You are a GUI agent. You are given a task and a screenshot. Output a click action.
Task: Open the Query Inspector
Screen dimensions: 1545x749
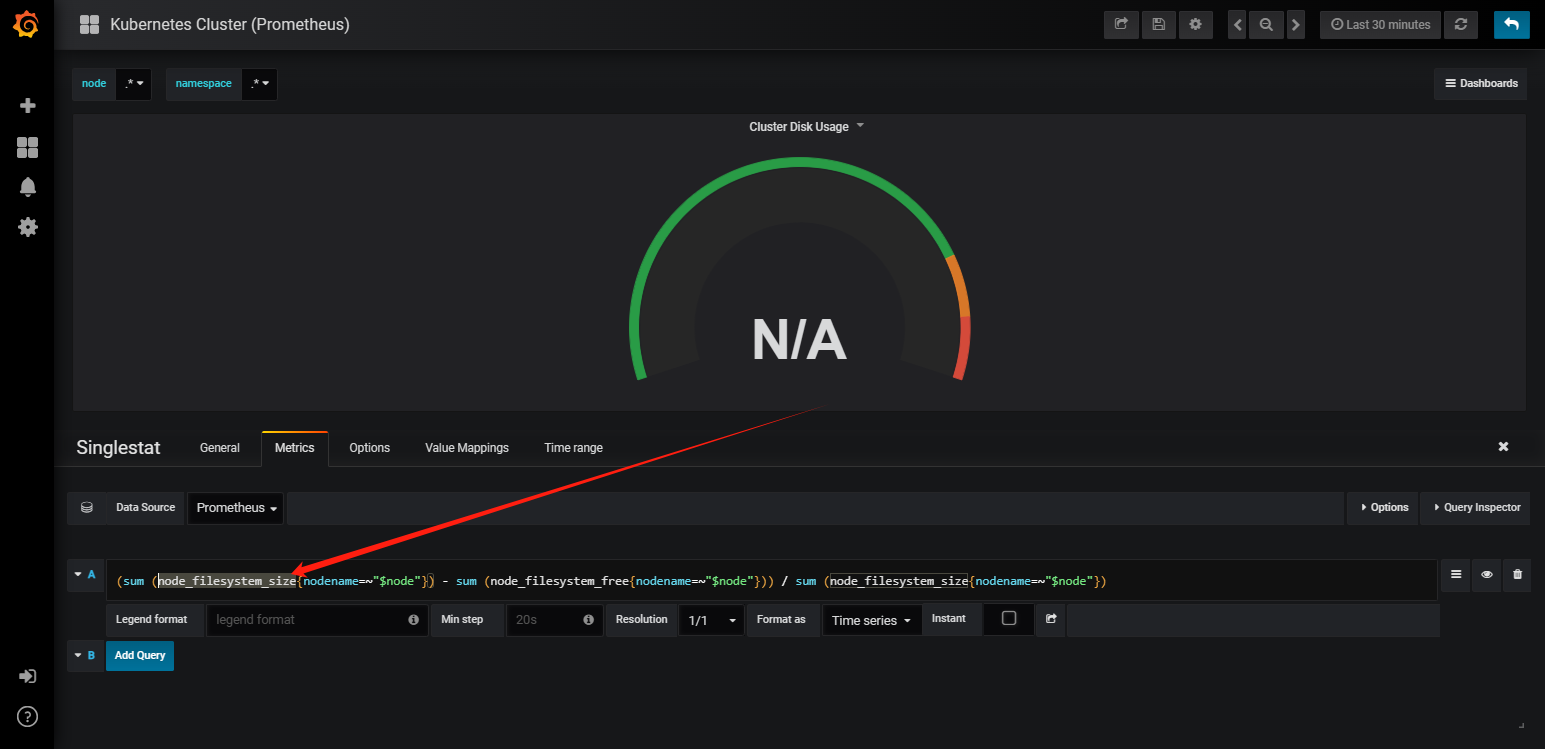click(x=1476, y=508)
